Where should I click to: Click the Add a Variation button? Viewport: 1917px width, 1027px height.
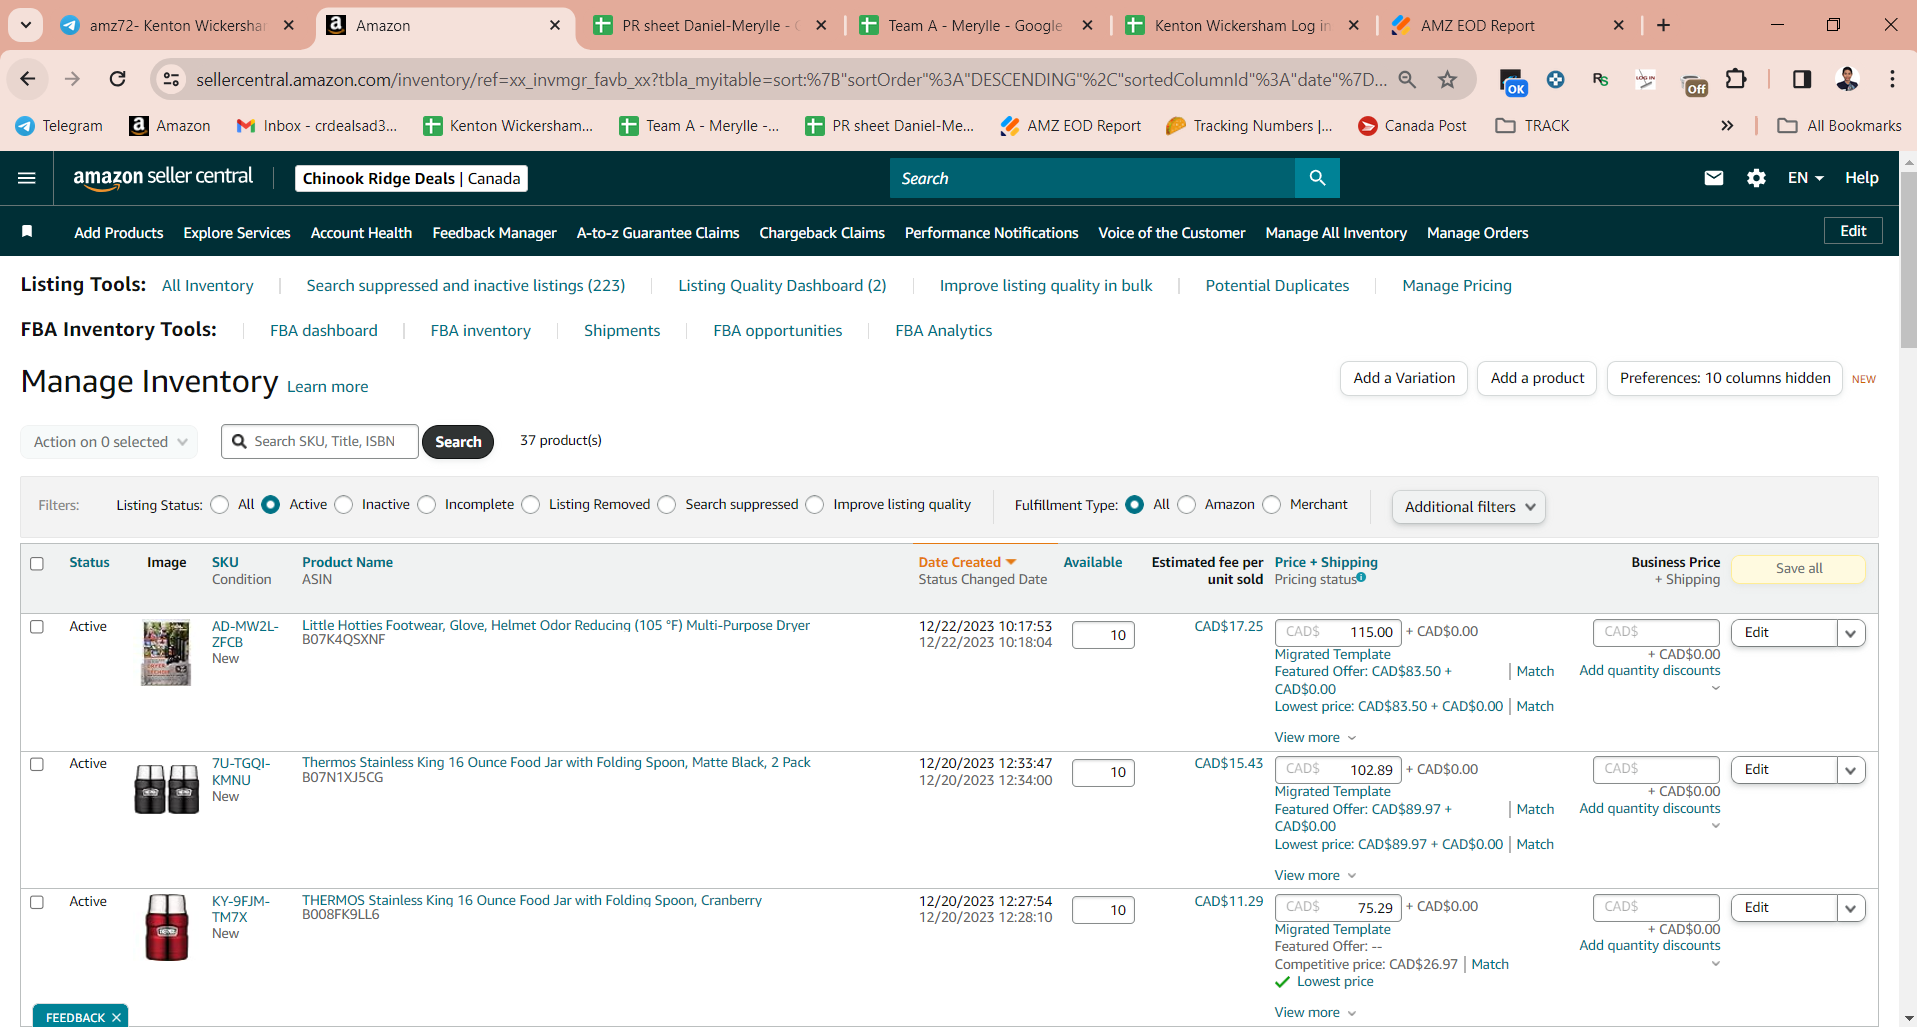tap(1404, 378)
